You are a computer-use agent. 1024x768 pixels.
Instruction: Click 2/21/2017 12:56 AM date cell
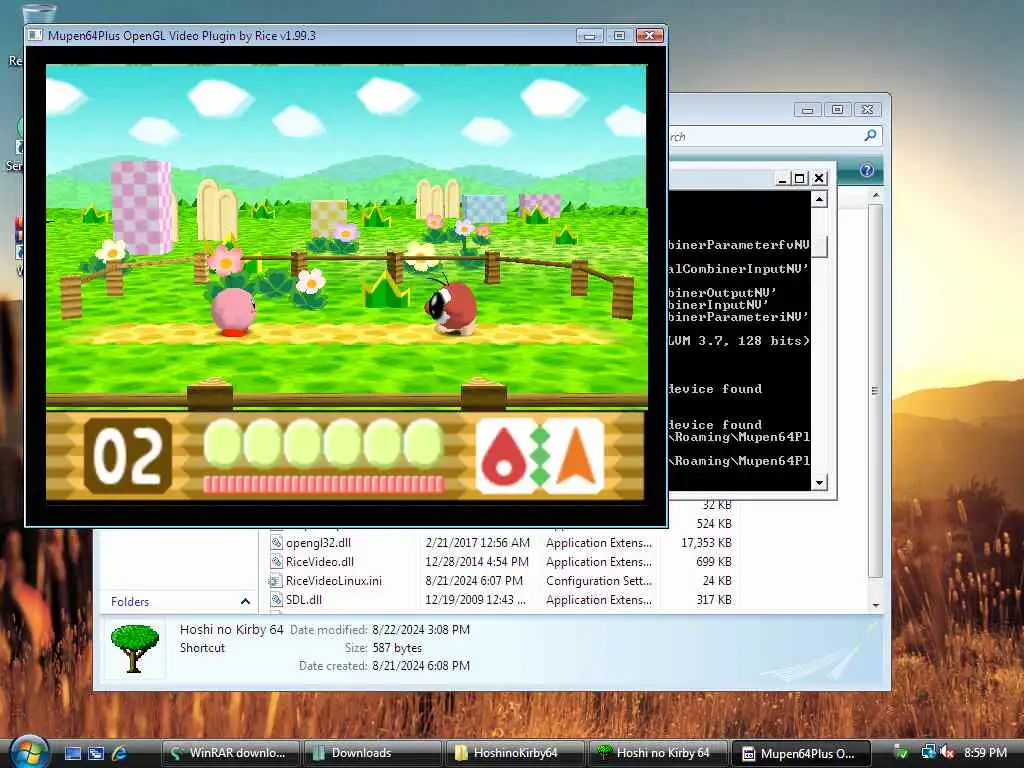[x=477, y=543]
